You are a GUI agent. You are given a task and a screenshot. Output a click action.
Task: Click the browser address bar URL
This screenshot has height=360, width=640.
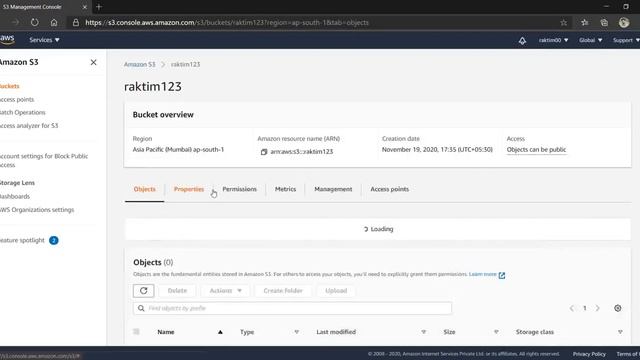click(x=227, y=22)
